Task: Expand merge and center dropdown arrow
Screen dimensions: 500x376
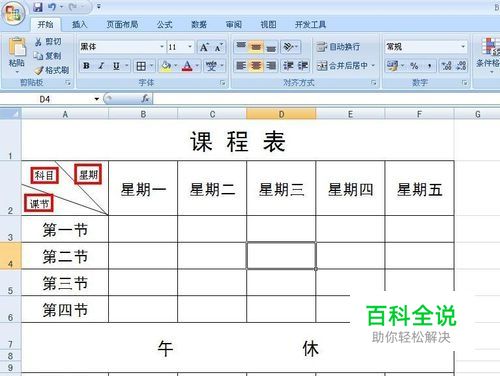Action: coord(373,66)
